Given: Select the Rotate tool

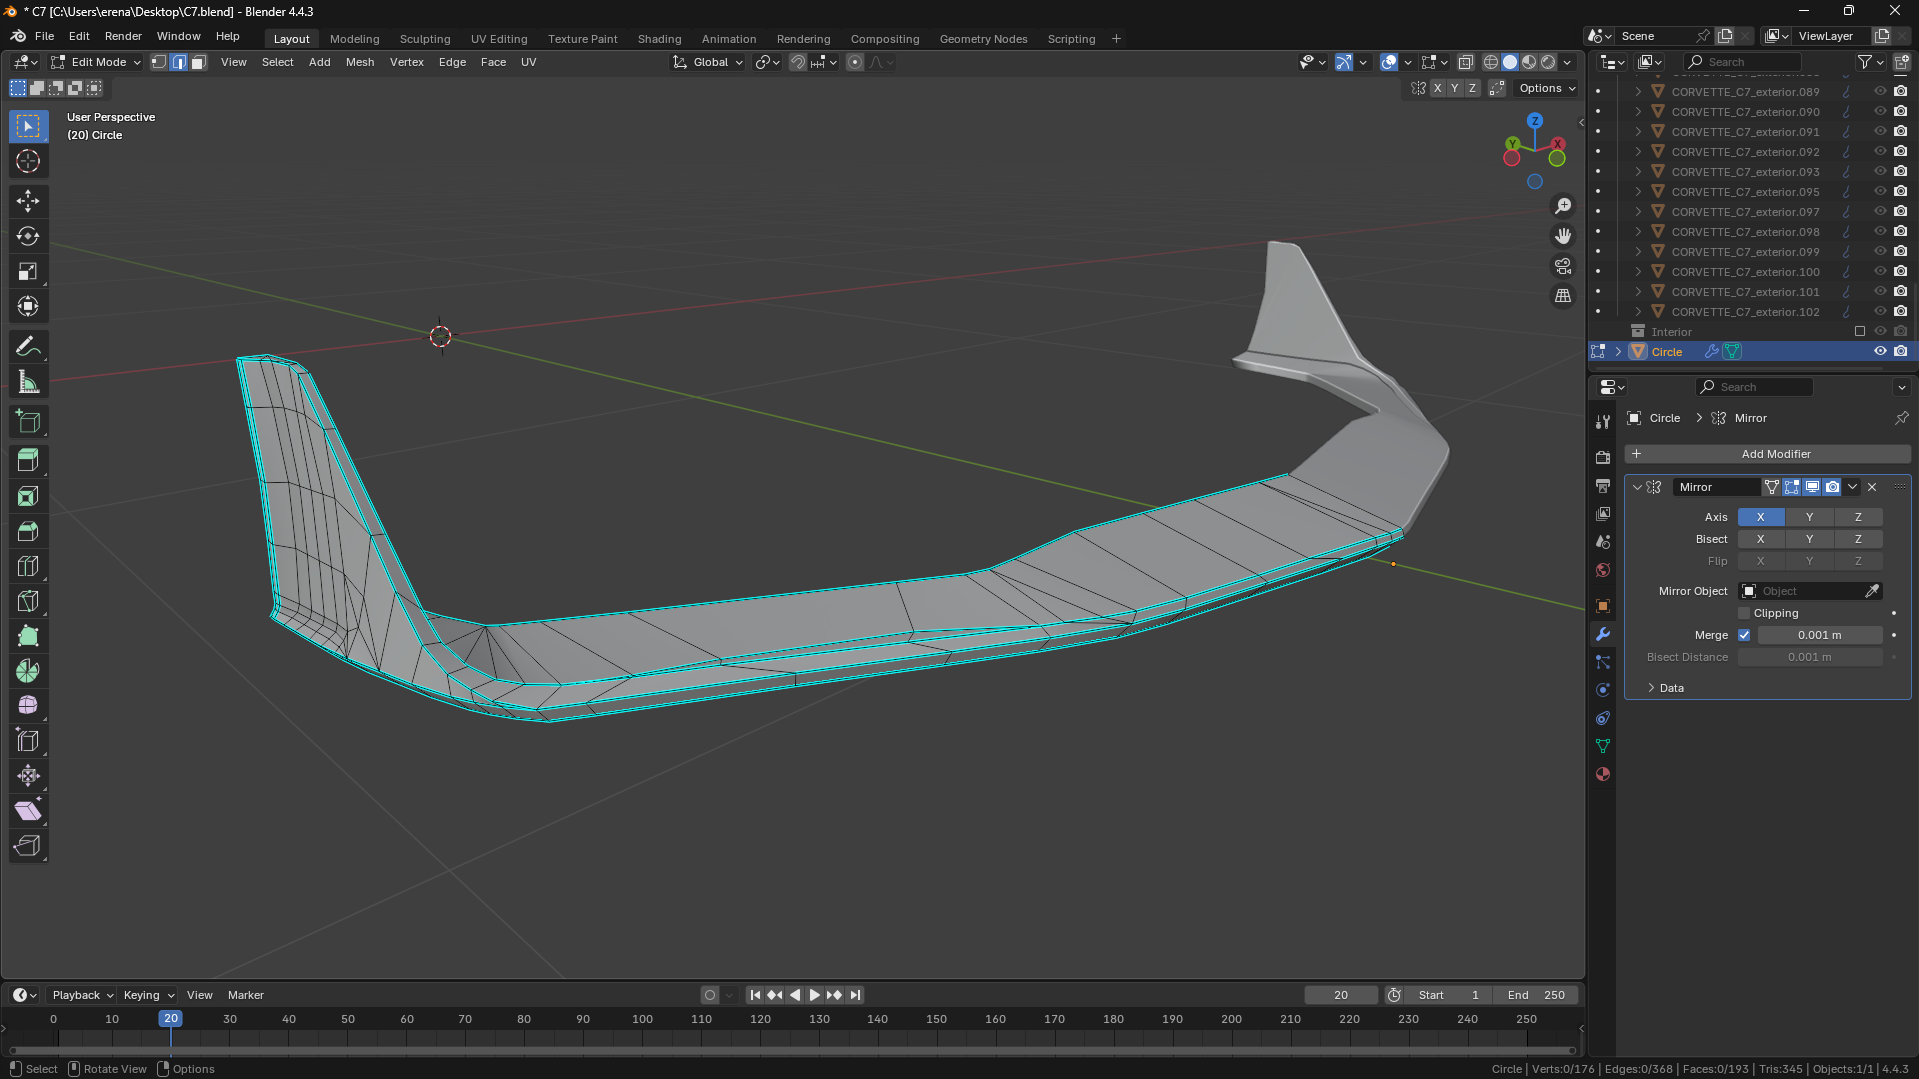Looking at the screenshot, I should pos(28,236).
